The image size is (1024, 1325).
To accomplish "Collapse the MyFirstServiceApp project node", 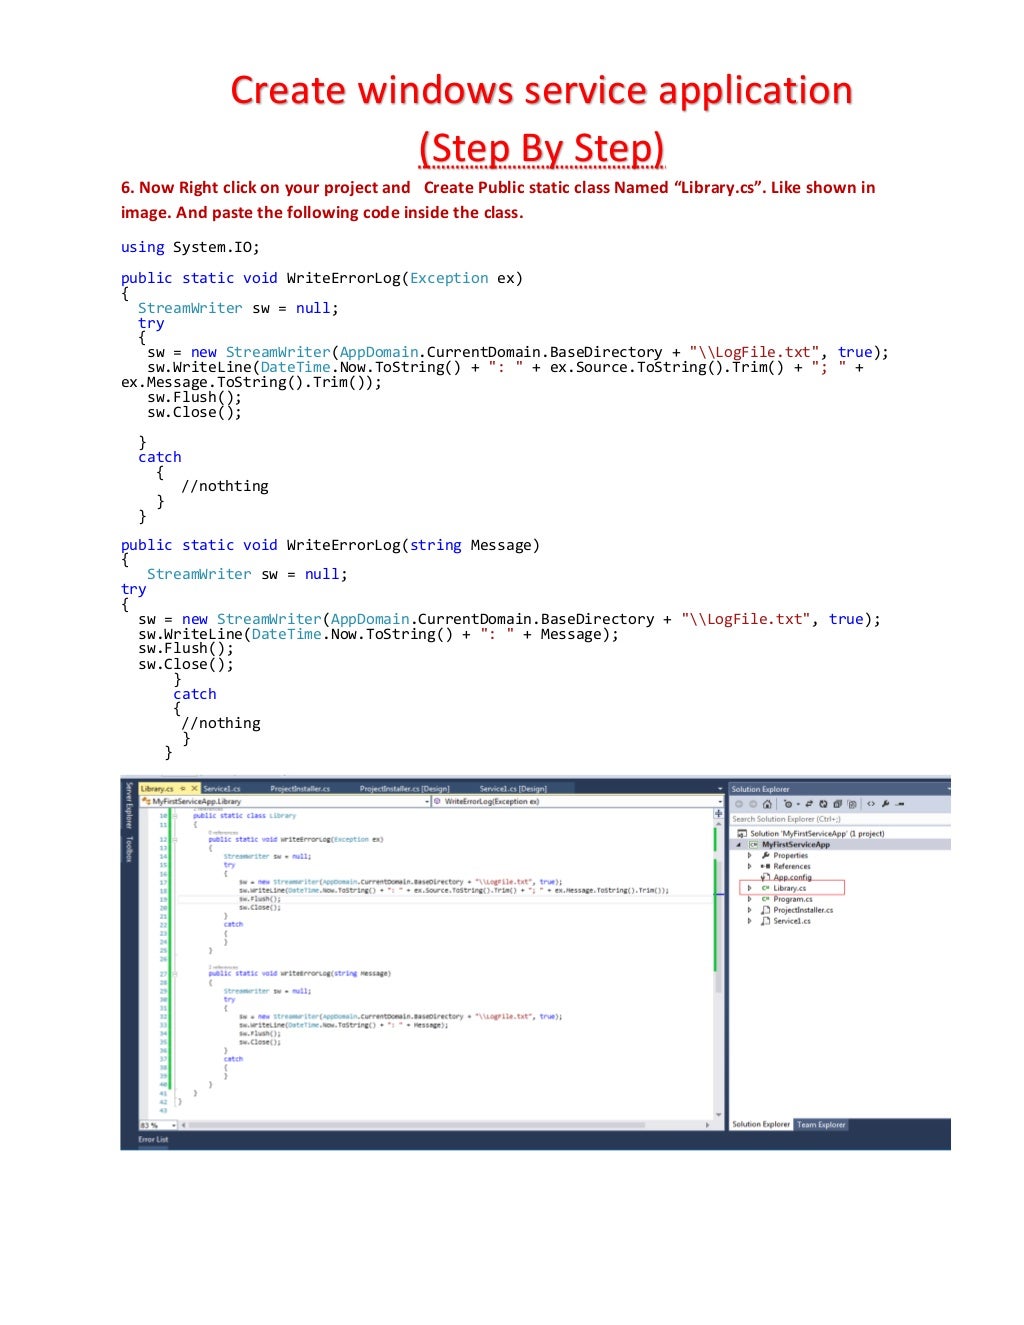I will pos(739,845).
